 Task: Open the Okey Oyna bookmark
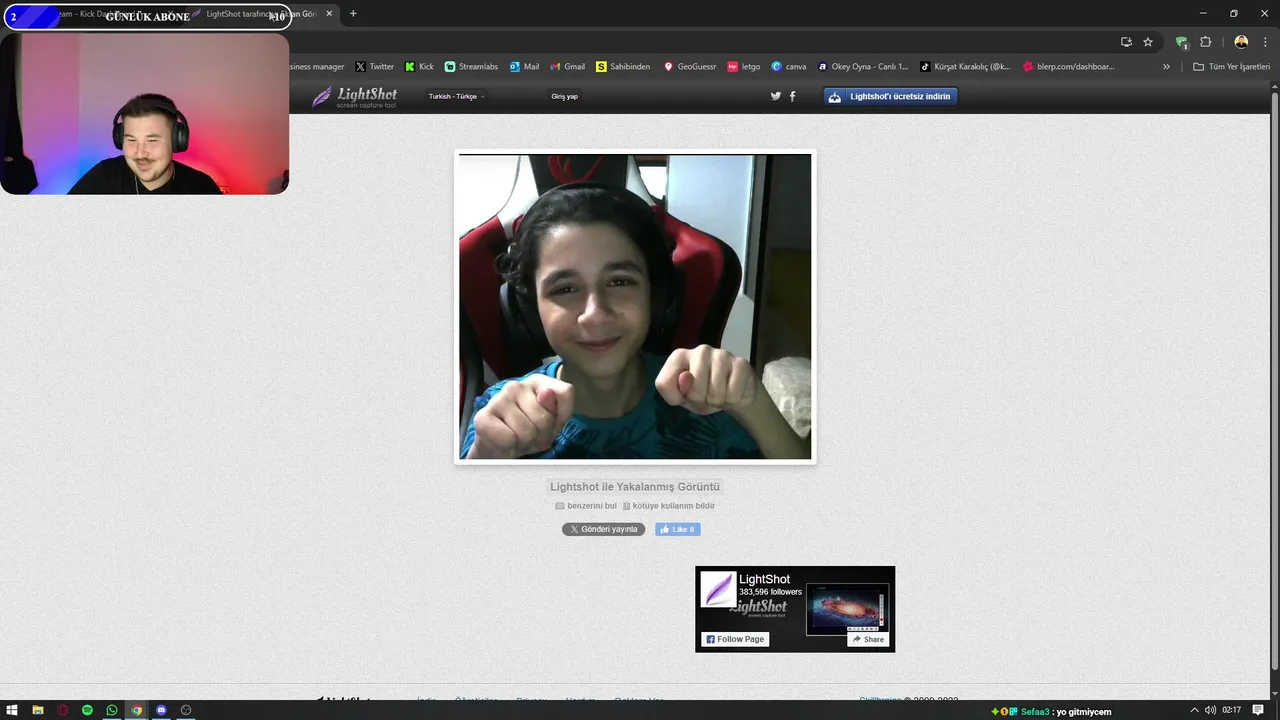click(x=863, y=67)
